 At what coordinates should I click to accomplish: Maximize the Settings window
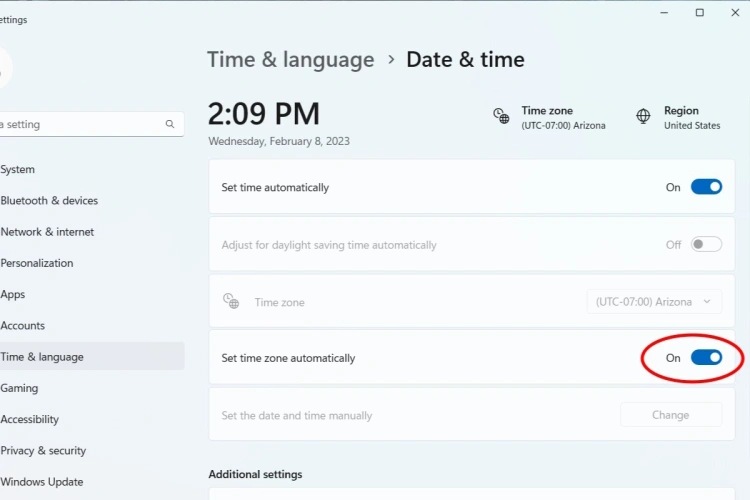click(700, 12)
